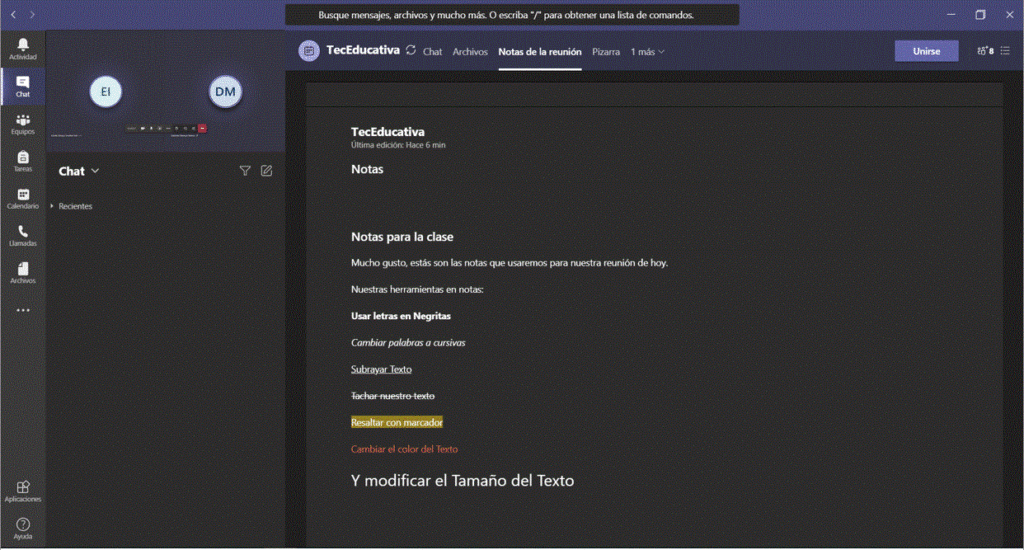The image size is (1024, 550).
Task: Open the '1 más' tabs dropdown
Action: coord(647,52)
